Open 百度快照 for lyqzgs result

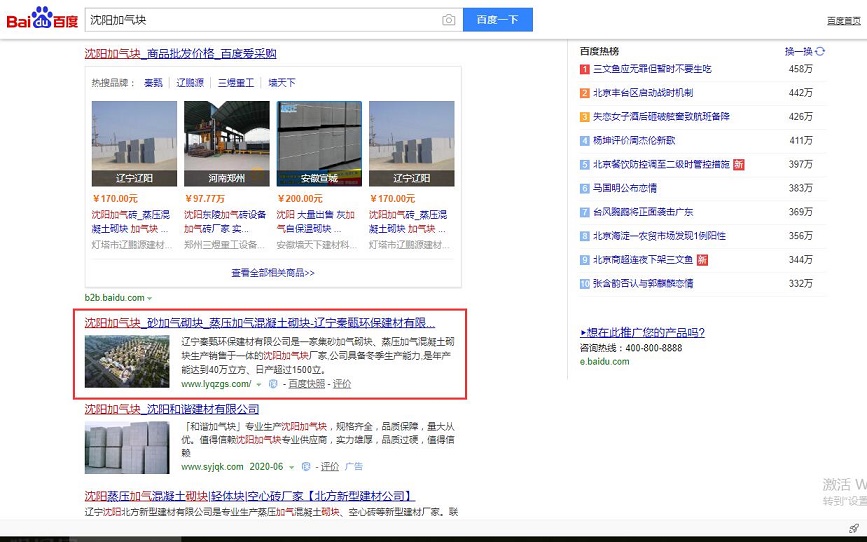(x=306, y=384)
